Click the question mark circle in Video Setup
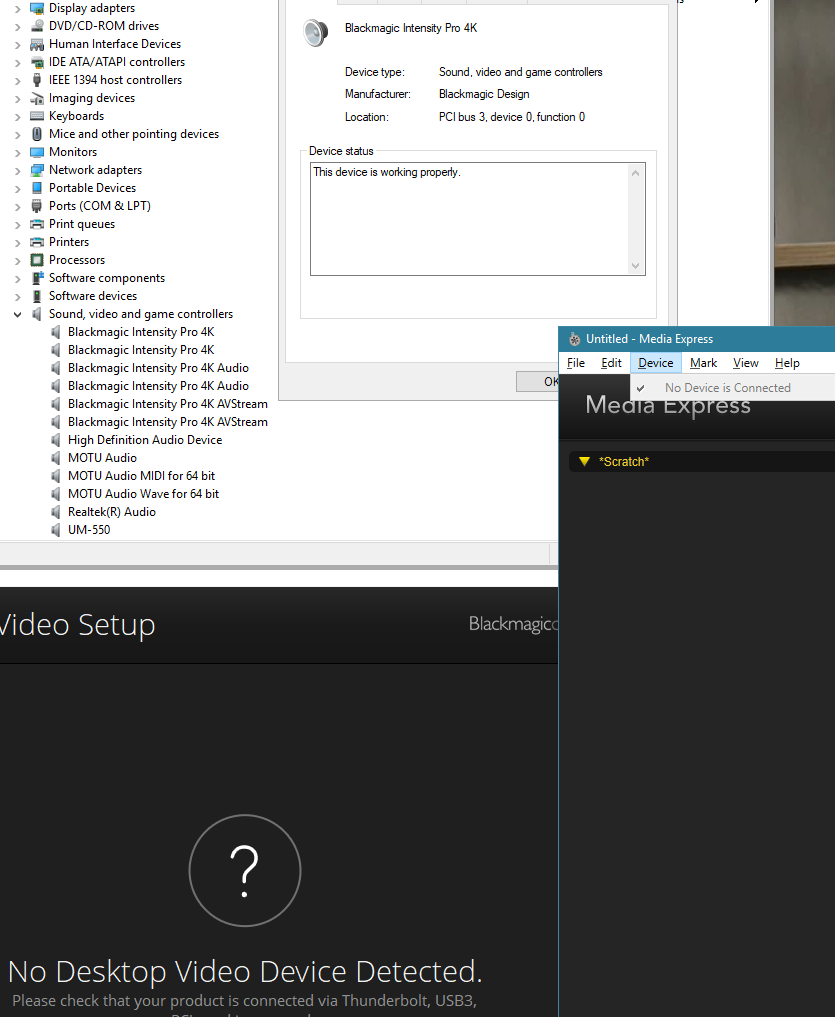 [x=245, y=870]
